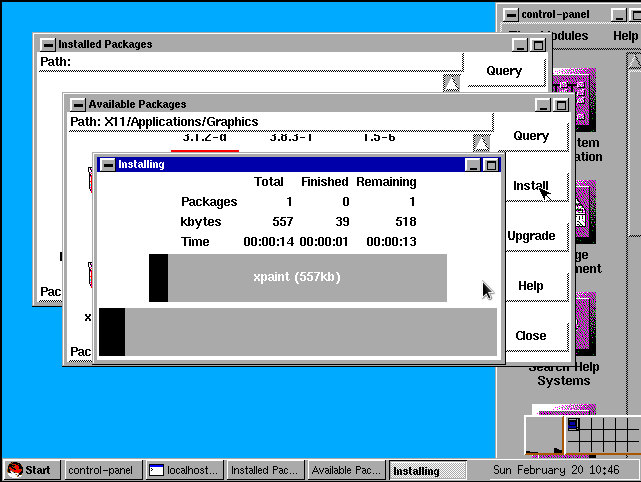641x482 pixels.
Task: Open the Help menu in control-panel
Action: coord(625,36)
